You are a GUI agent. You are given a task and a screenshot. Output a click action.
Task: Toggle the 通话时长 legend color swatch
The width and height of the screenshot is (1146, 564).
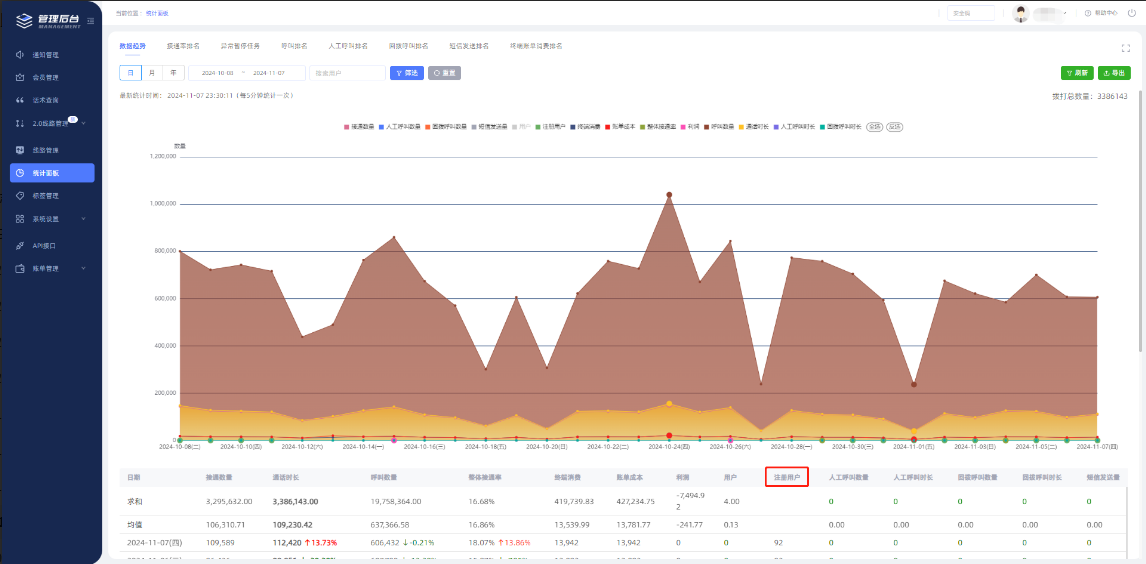pos(743,127)
